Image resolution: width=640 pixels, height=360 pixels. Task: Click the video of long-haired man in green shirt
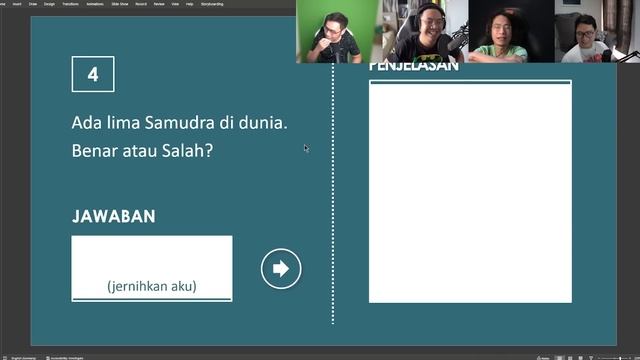(511, 31)
